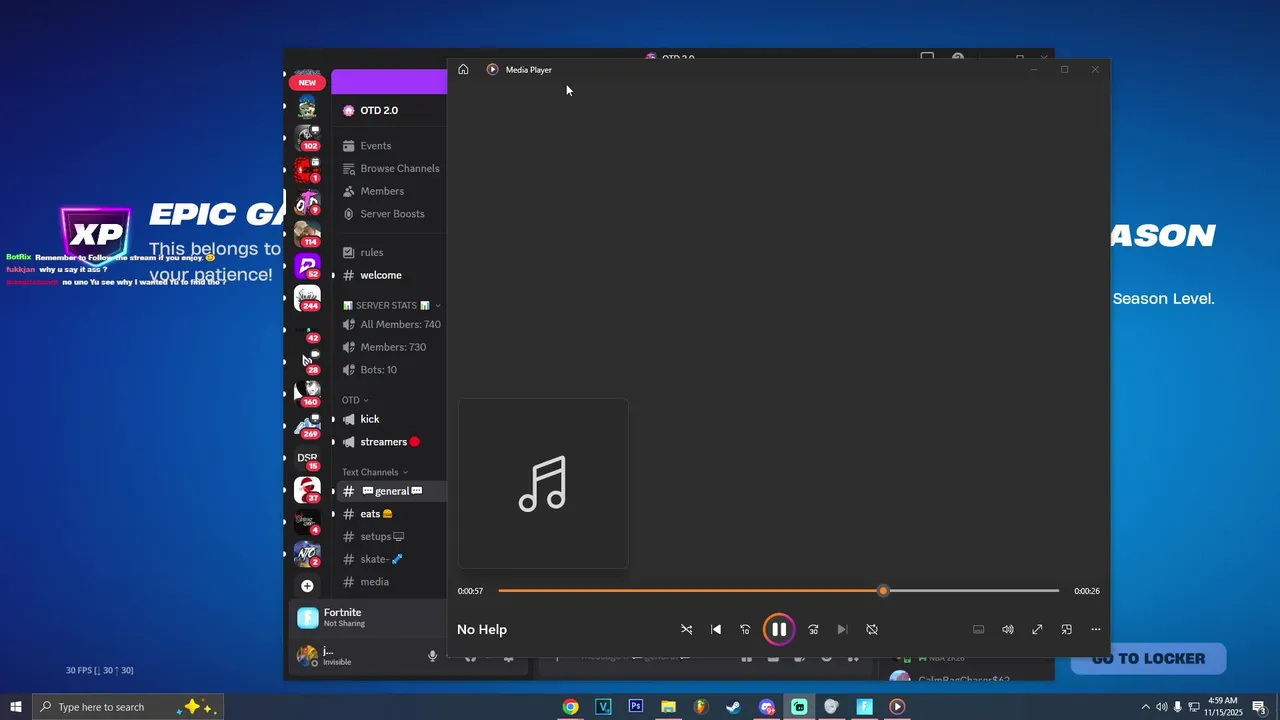Image resolution: width=1280 pixels, height=720 pixels.
Task: Click the Media Player home icon
Action: 463,70
